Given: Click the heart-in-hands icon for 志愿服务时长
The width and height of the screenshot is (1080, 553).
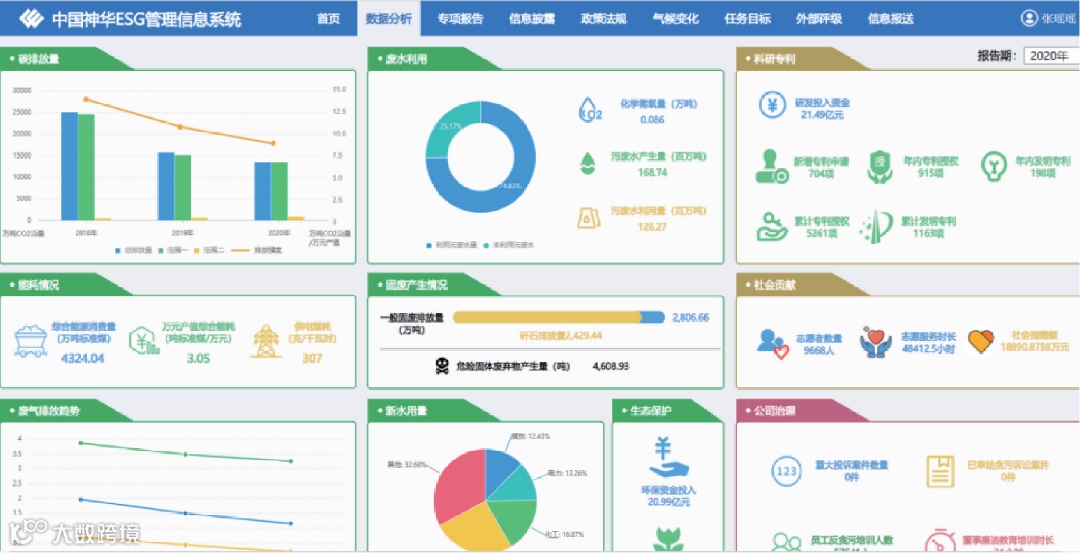Looking at the screenshot, I should pos(875,342).
